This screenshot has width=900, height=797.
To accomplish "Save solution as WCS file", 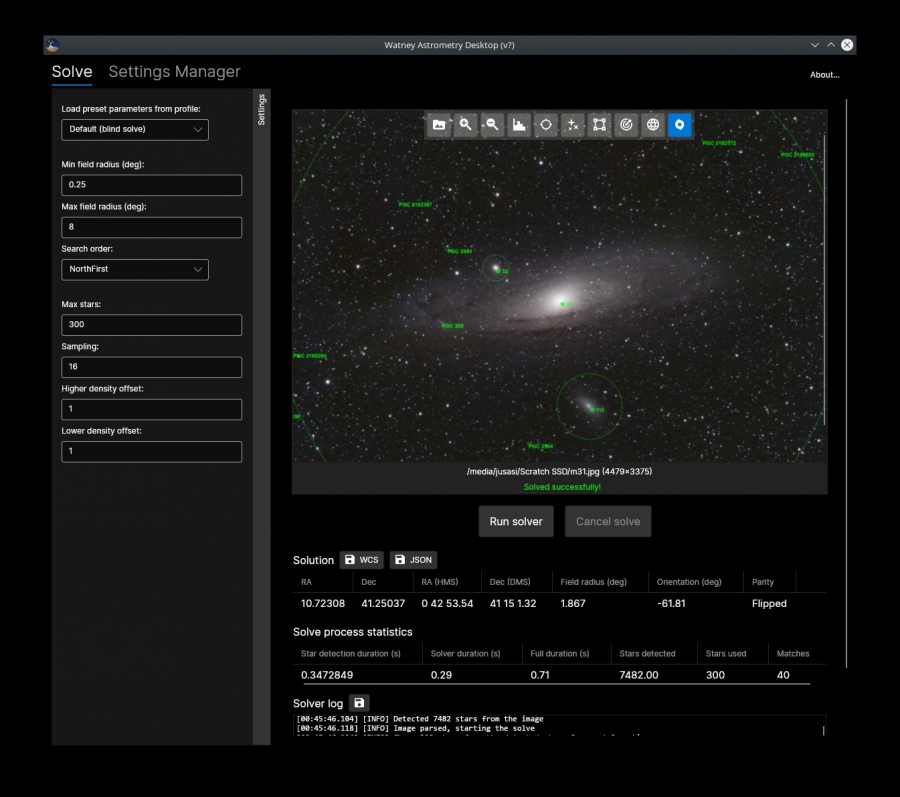I will (362, 560).
